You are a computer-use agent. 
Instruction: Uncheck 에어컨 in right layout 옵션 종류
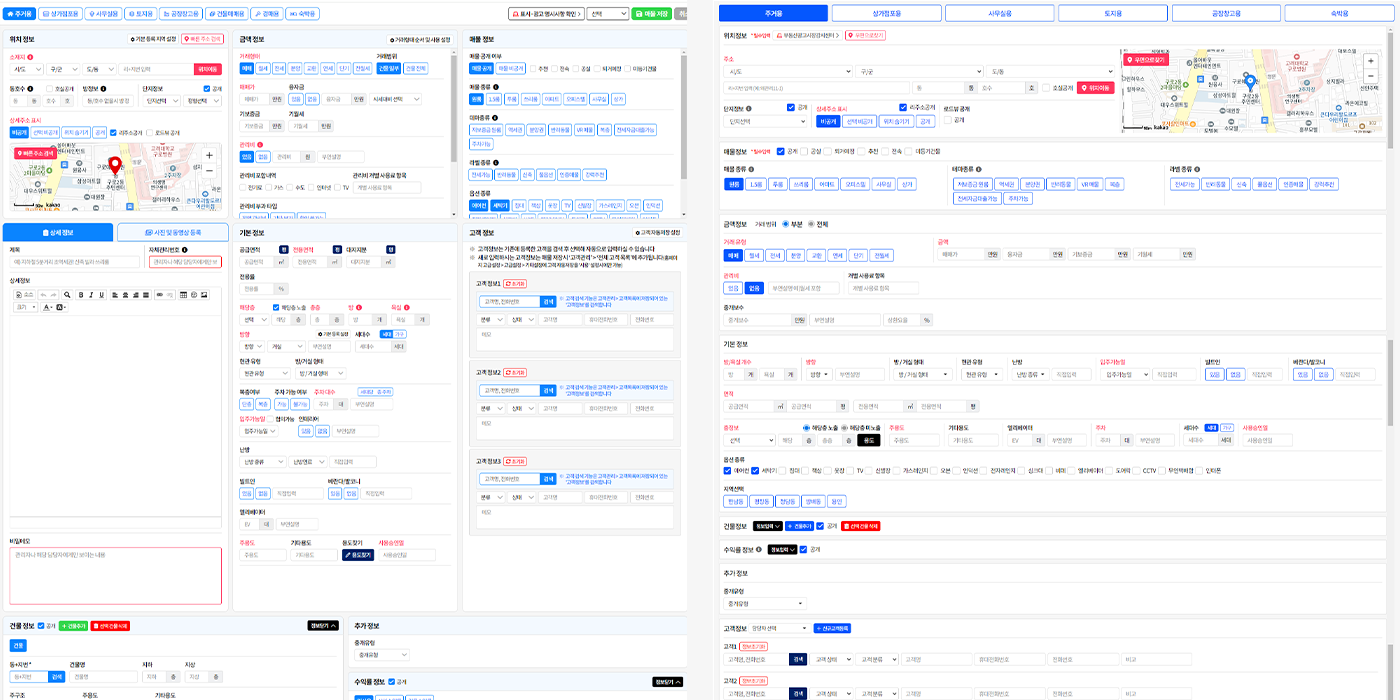tap(727, 470)
